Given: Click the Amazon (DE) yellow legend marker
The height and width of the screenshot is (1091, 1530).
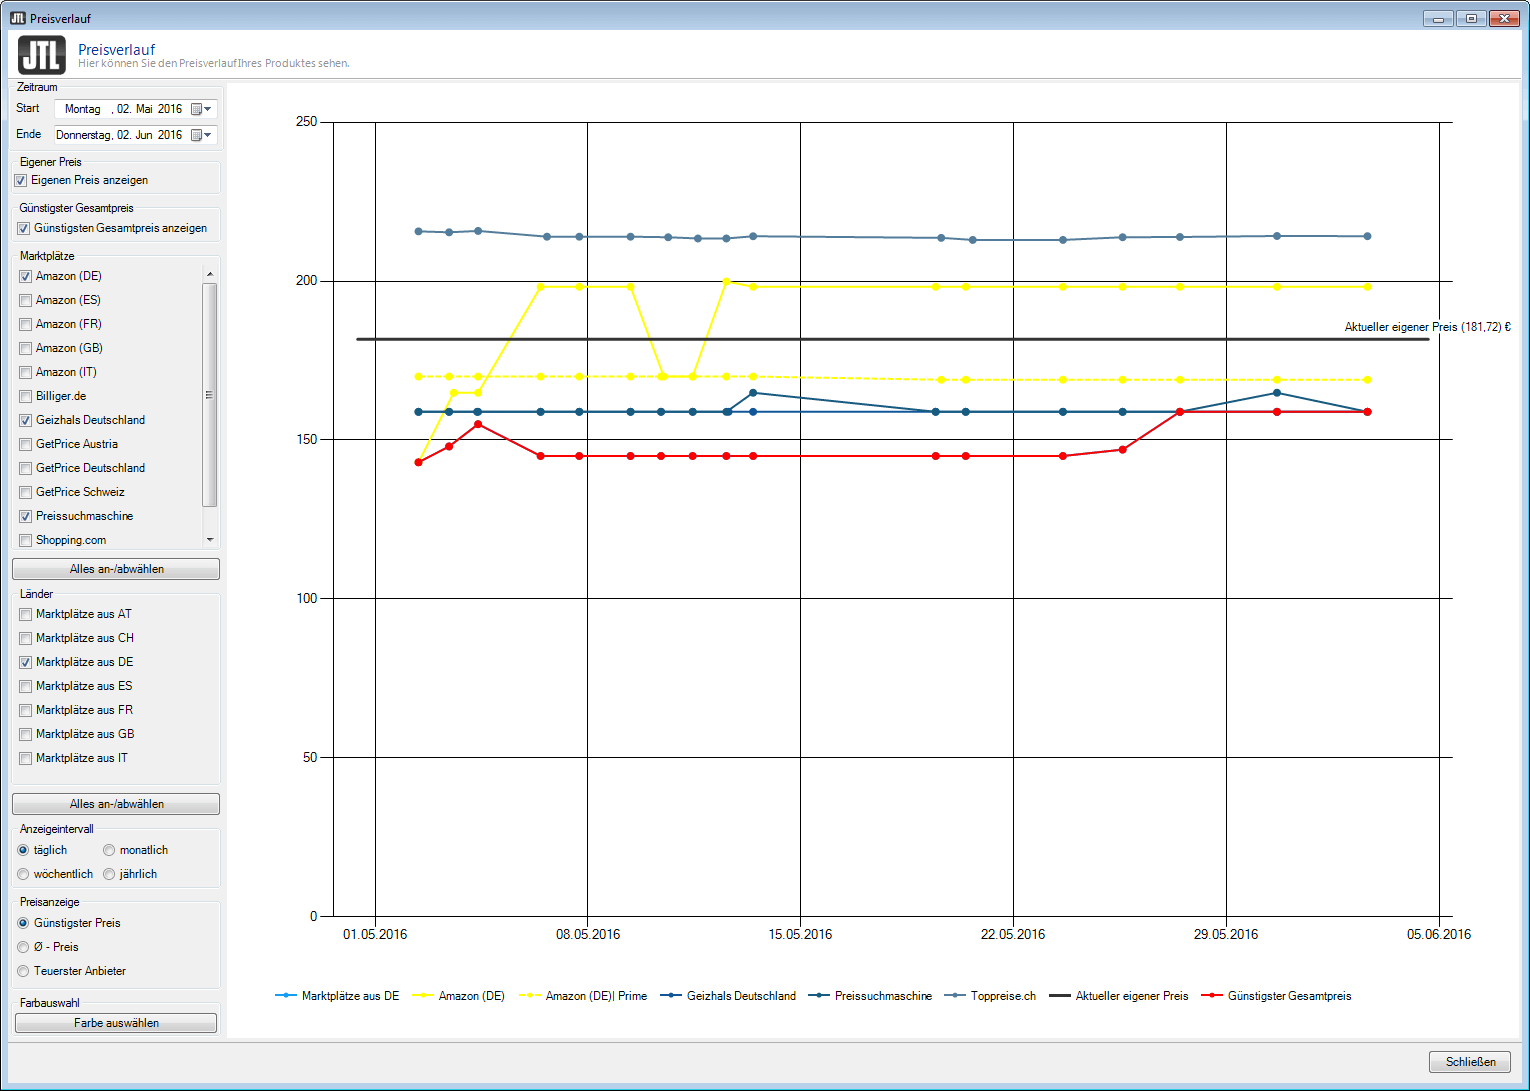Looking at the screenshot, I should click(x=424, y=996).
